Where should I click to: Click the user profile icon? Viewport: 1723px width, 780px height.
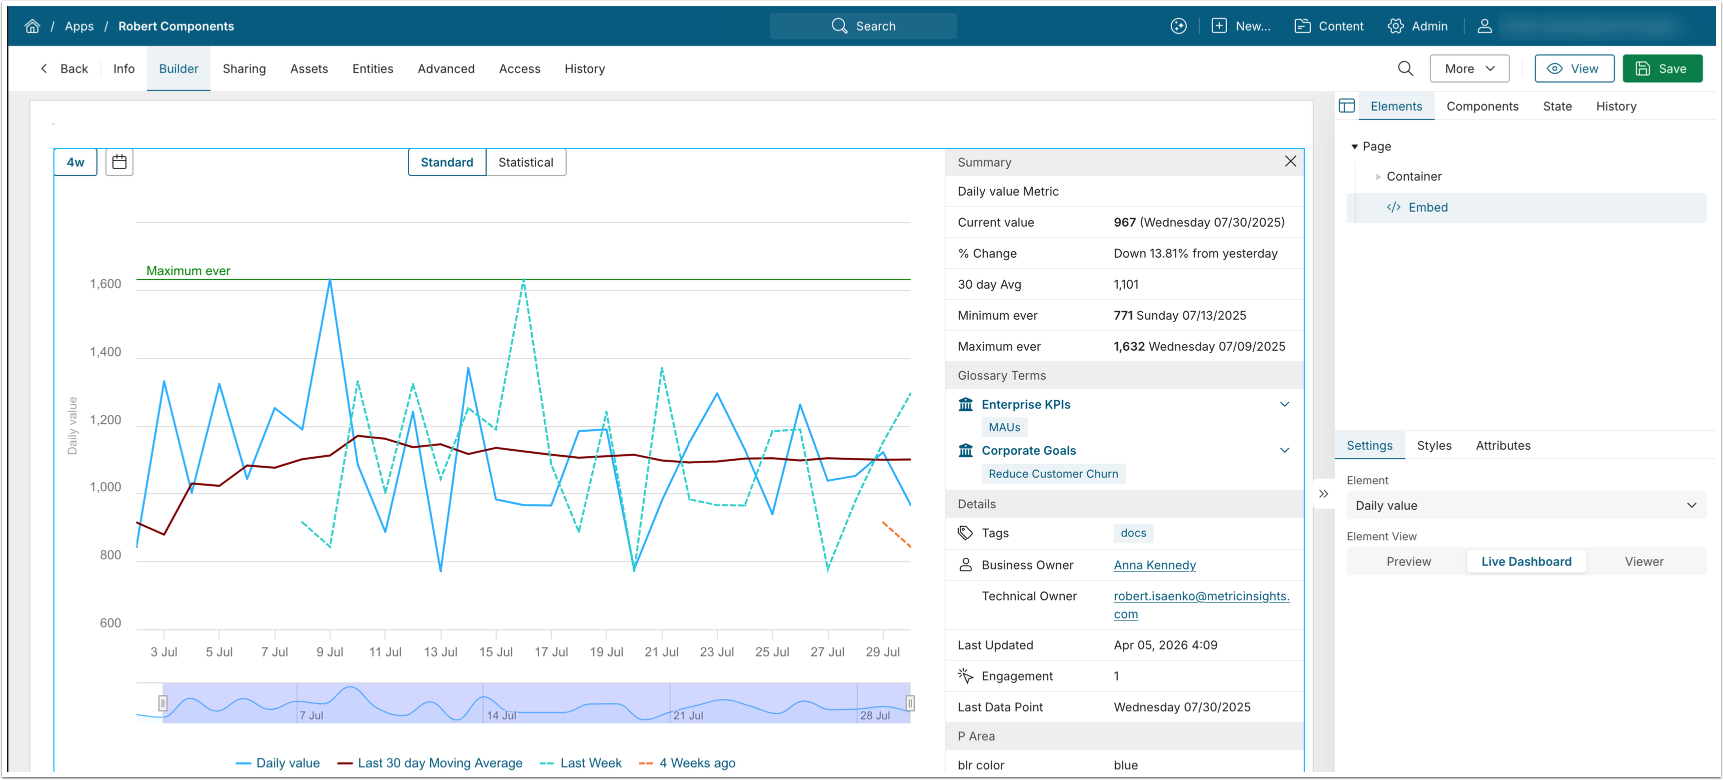[x=1485, y=26]
